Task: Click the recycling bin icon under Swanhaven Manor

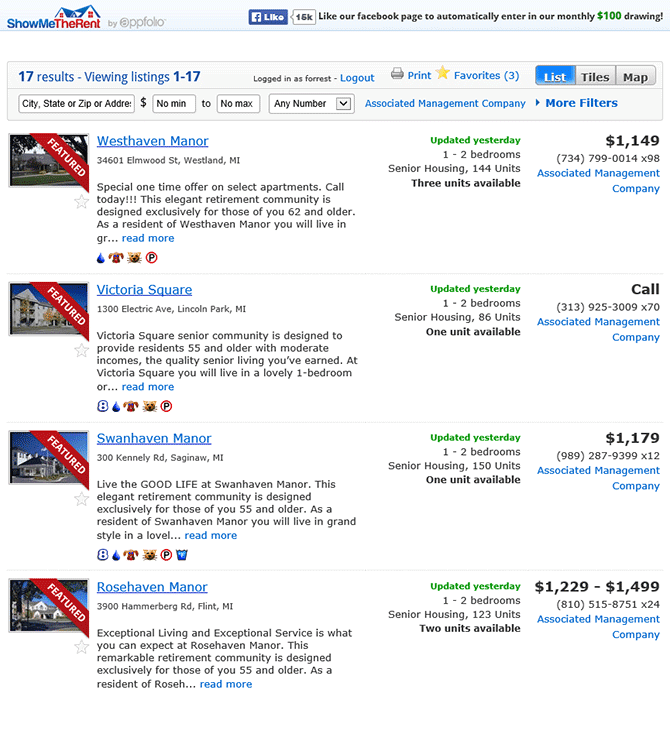Action: click(x=181, y=554)
